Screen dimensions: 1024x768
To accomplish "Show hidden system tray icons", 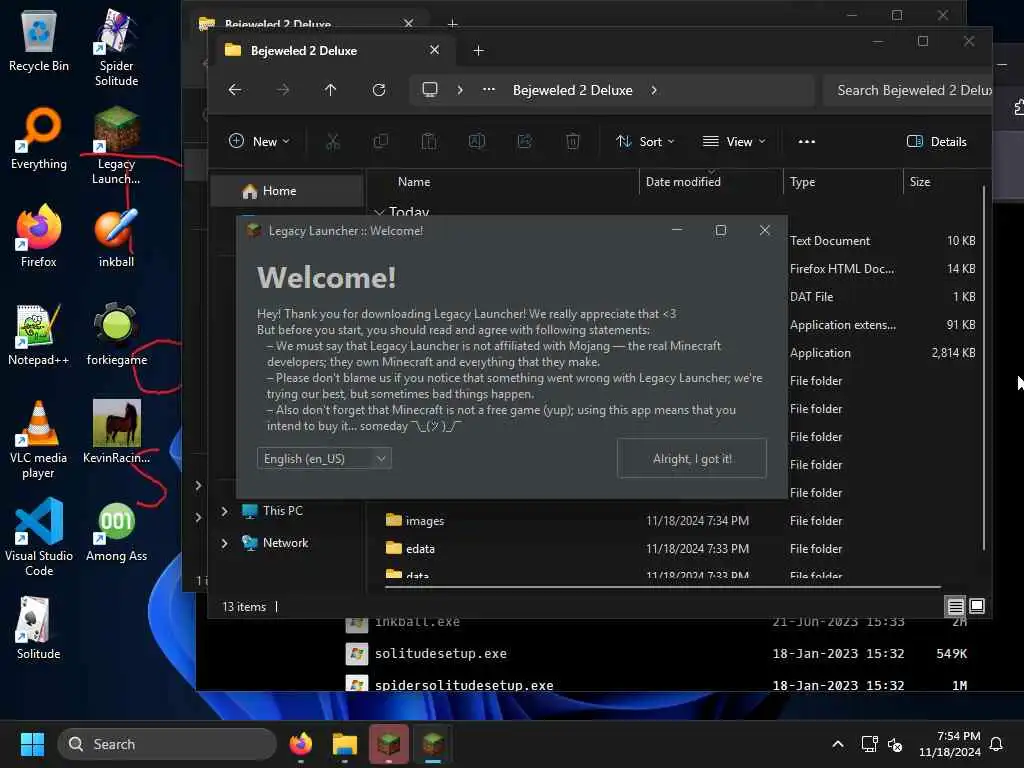I will point(838,744).
